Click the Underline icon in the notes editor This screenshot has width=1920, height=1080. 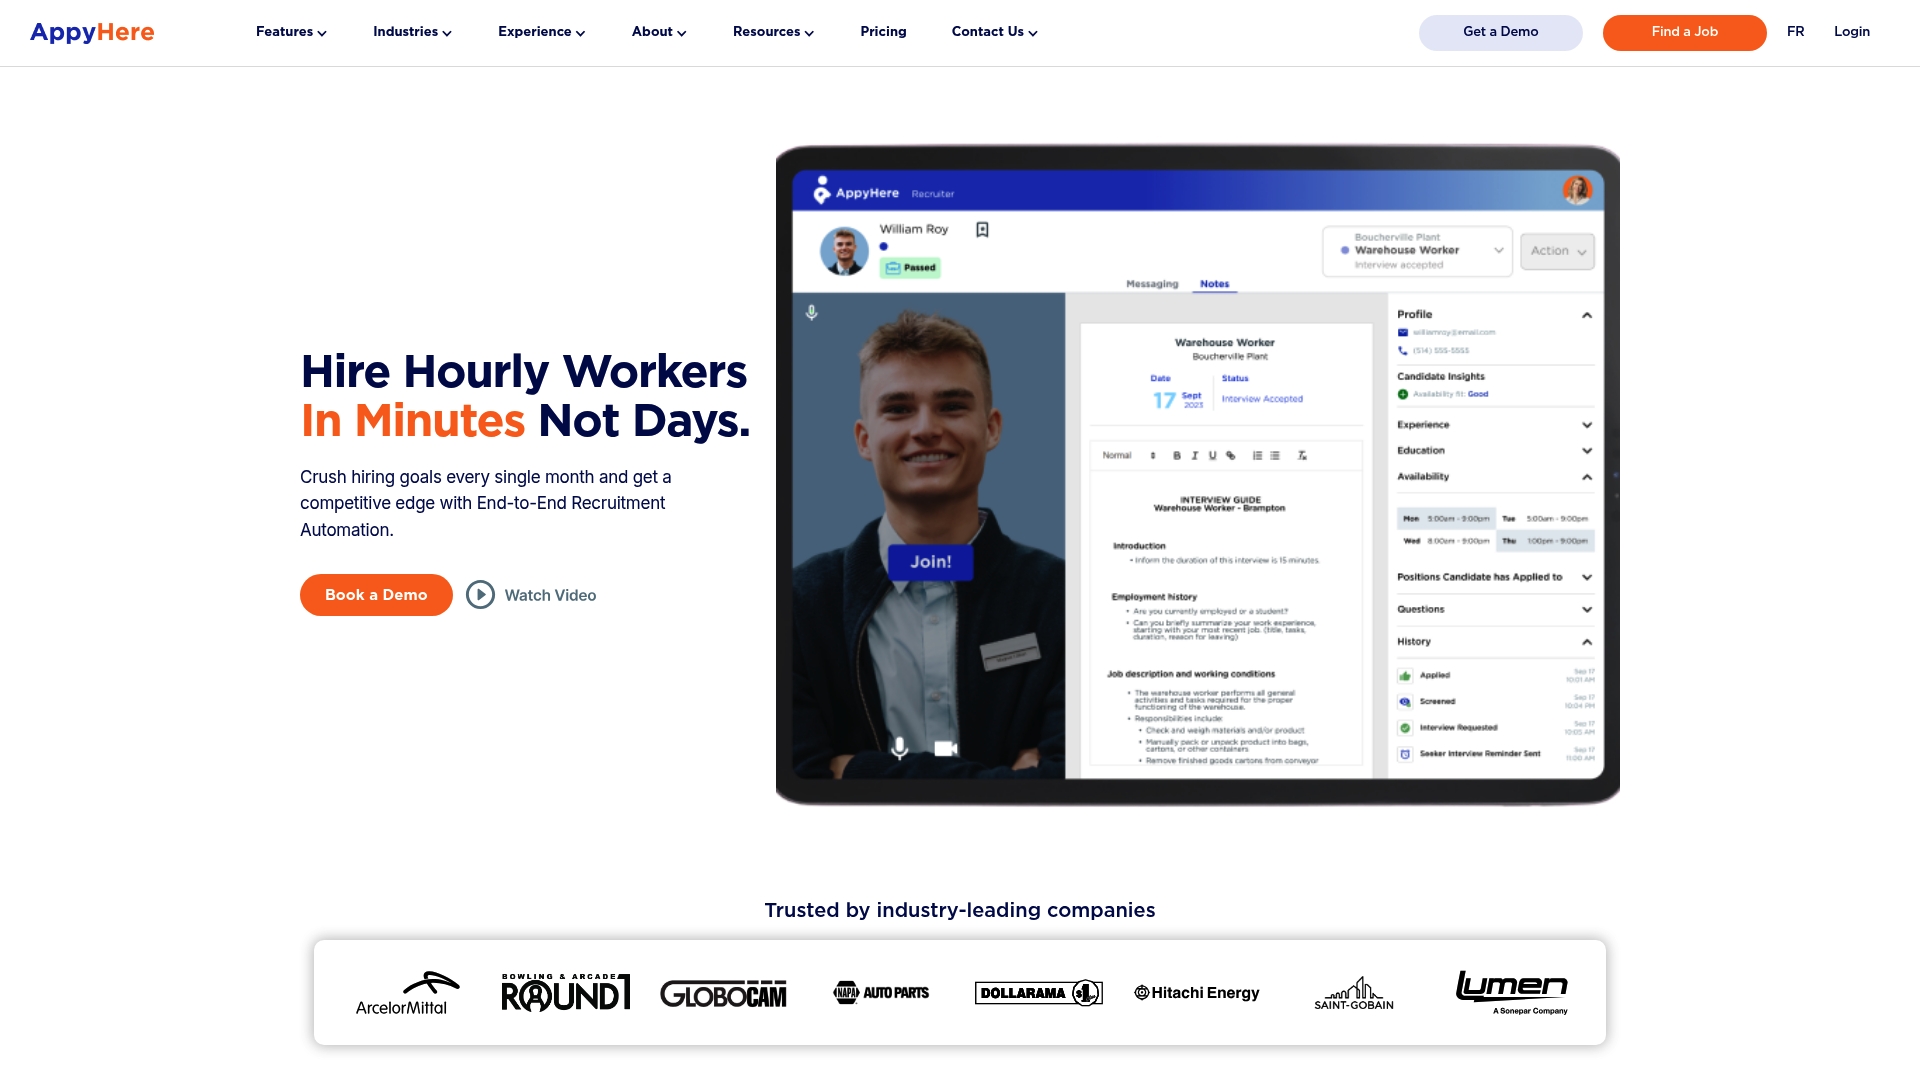tap(1212, 456)
